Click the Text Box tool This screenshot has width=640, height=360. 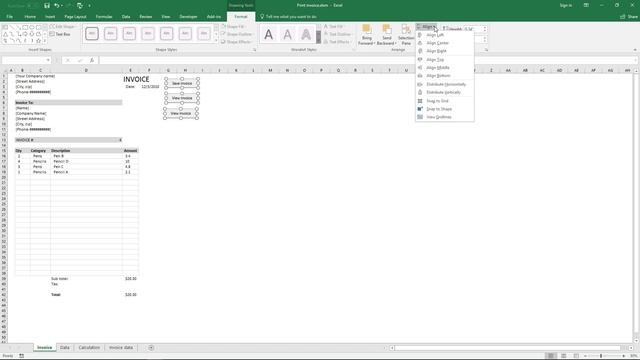[x=60, y=34]
